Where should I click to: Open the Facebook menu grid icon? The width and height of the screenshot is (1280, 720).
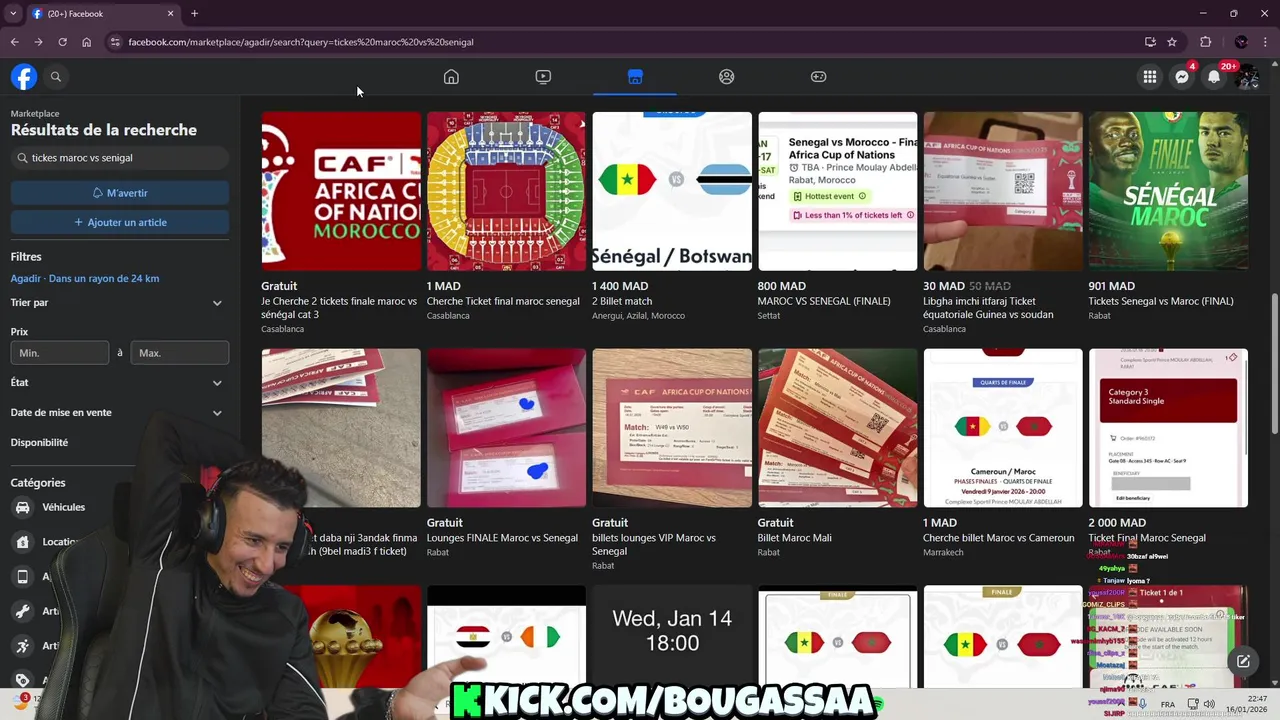click(x=1150, y=77)
